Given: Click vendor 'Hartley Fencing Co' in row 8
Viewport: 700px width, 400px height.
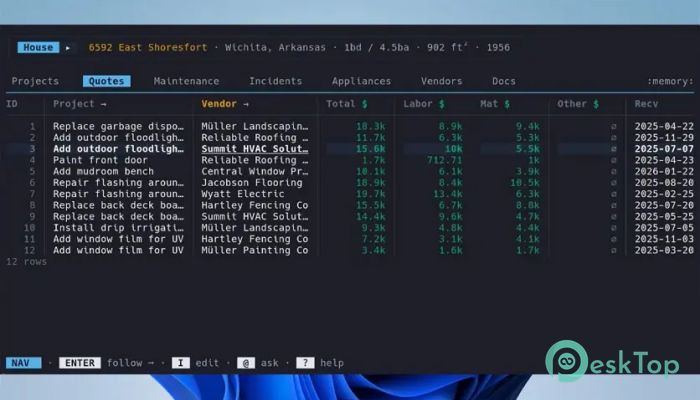Looking at the screenshot, I should pos(255,205).
